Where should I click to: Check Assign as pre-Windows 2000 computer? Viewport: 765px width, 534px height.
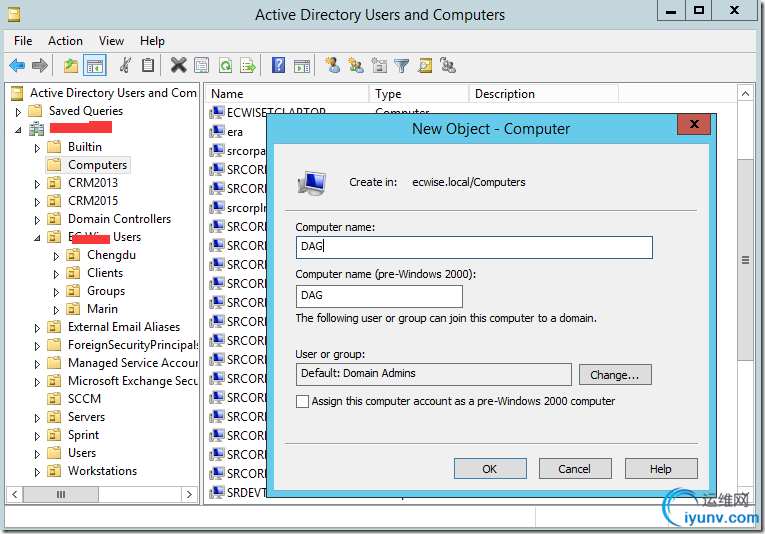tap(302, 401)
